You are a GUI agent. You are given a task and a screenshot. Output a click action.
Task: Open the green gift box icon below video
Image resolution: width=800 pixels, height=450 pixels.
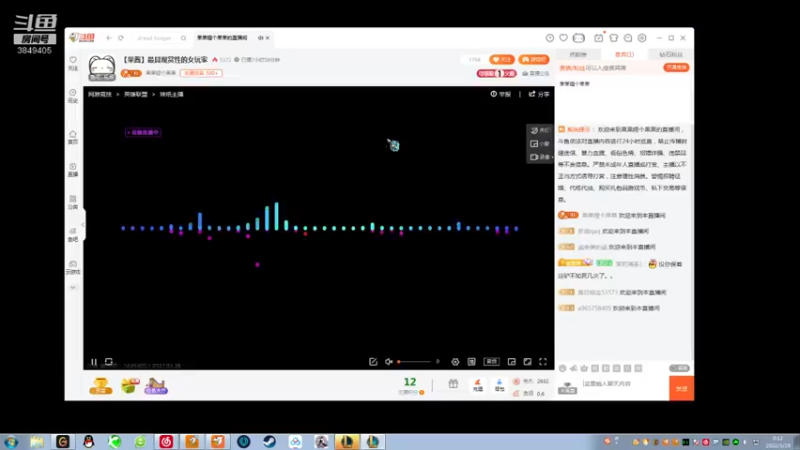click(130, 386)
